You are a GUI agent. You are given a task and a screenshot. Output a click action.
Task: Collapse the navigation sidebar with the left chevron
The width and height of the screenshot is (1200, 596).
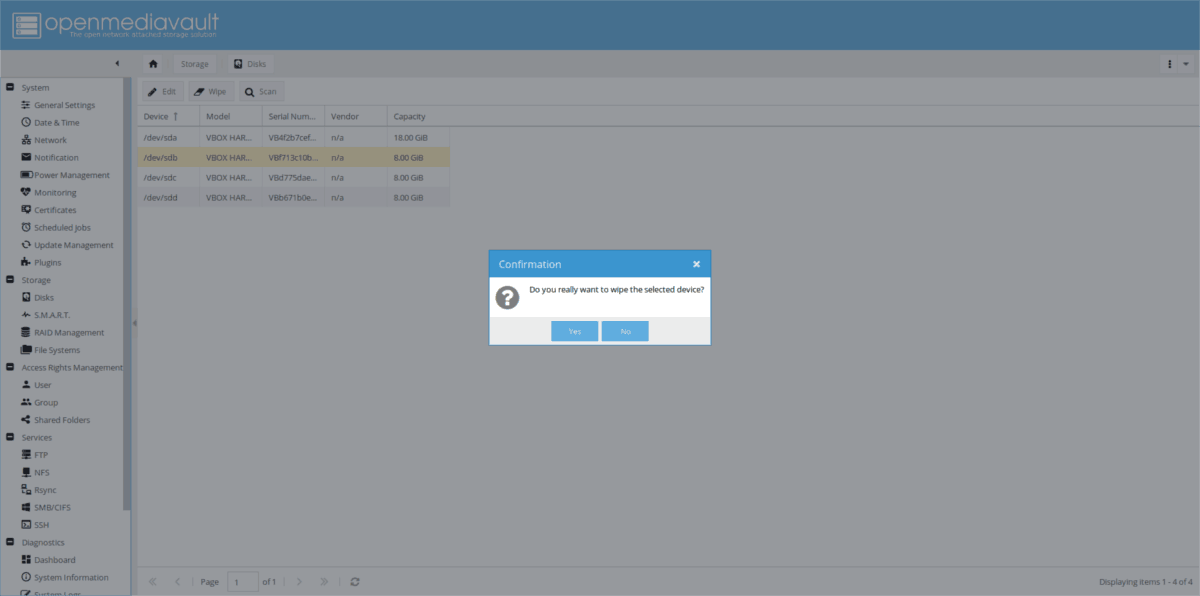116,62
